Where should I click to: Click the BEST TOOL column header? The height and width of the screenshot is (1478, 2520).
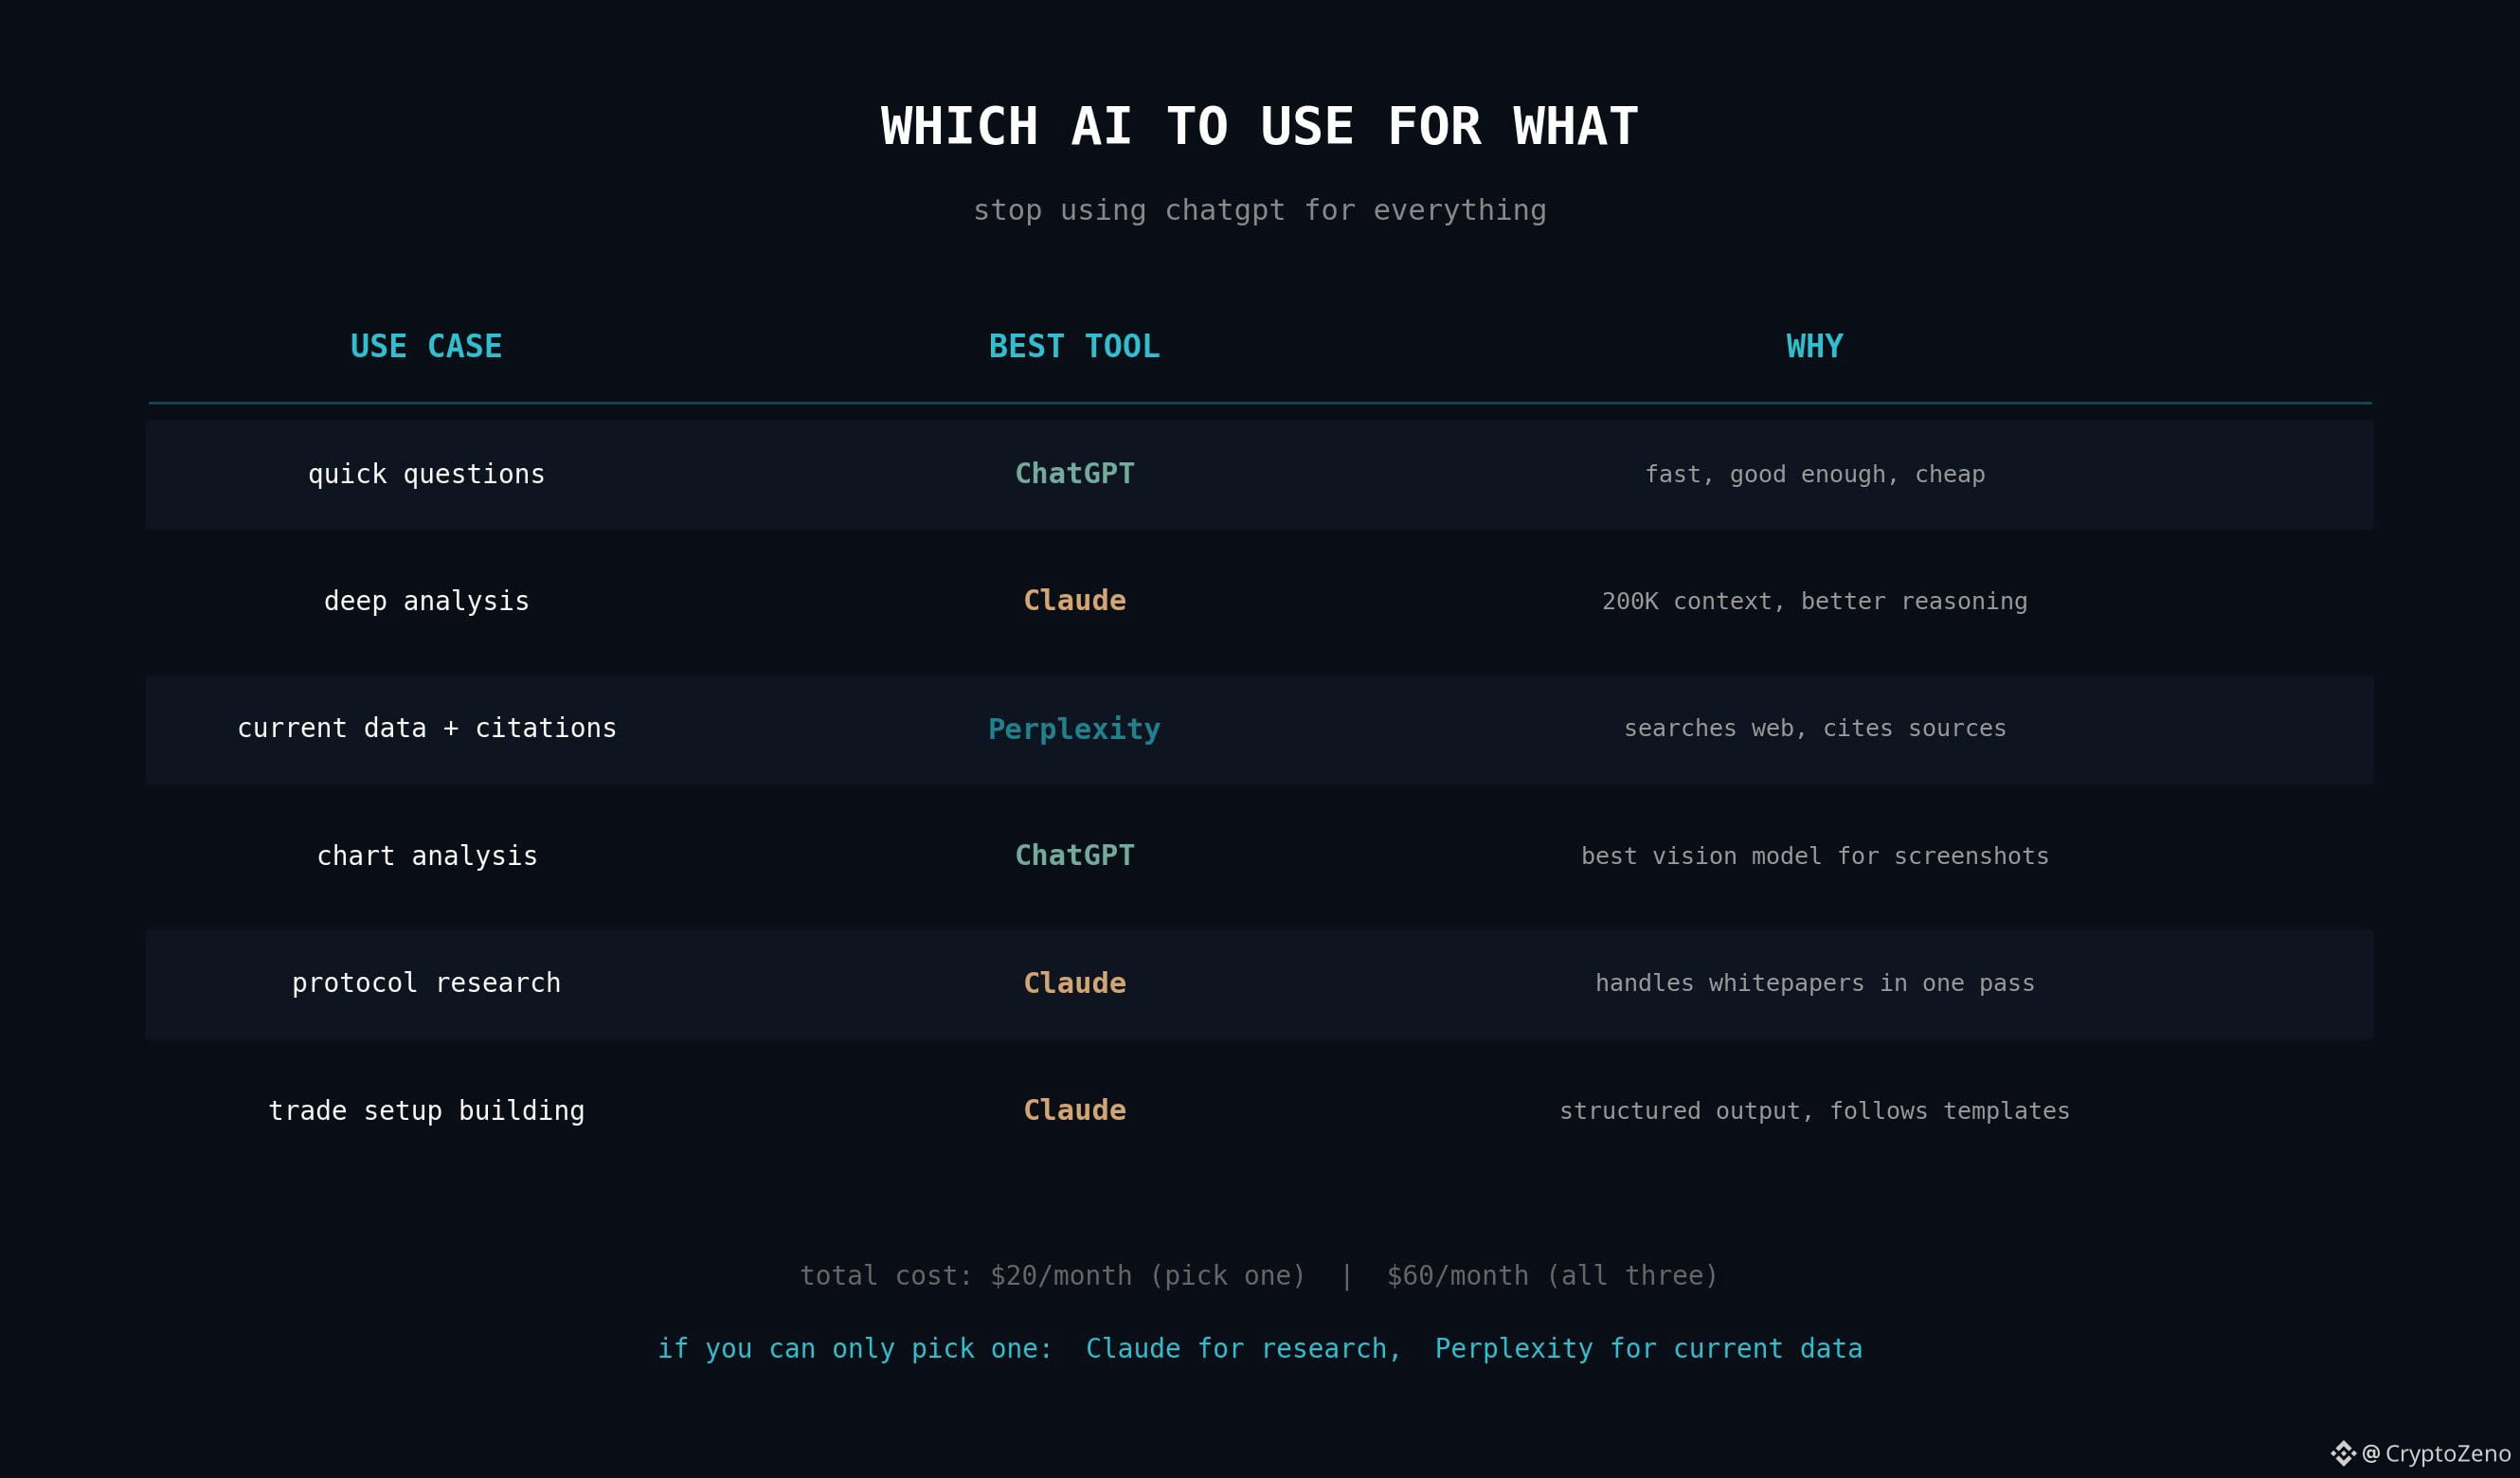1074,346
